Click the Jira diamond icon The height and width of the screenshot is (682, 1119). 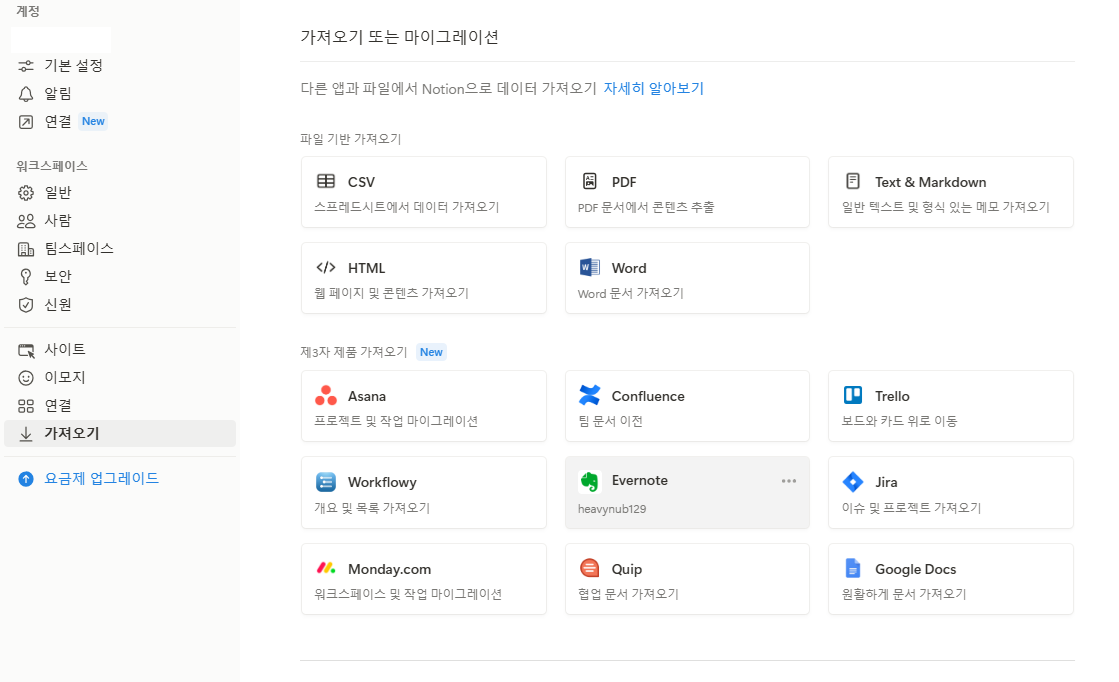pos(853,482)
